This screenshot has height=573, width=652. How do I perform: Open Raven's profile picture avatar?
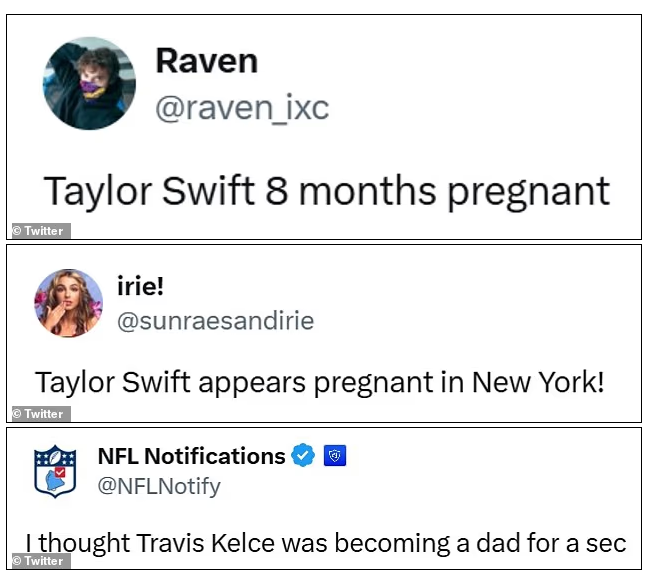(x=89, y=84)
